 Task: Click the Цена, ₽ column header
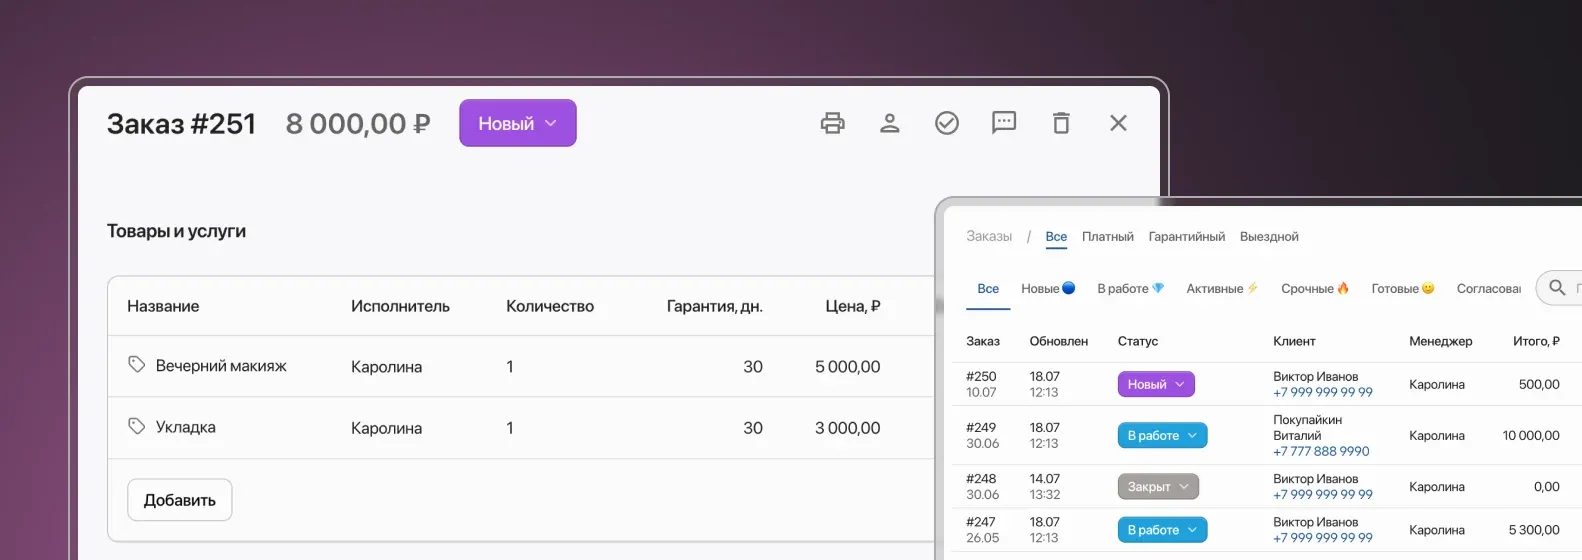(853, 306)
